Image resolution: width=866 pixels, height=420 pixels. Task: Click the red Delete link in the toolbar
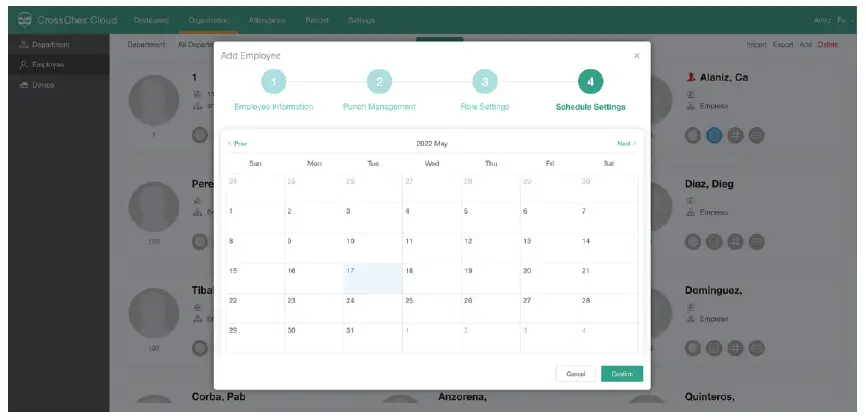click(828, 45)
